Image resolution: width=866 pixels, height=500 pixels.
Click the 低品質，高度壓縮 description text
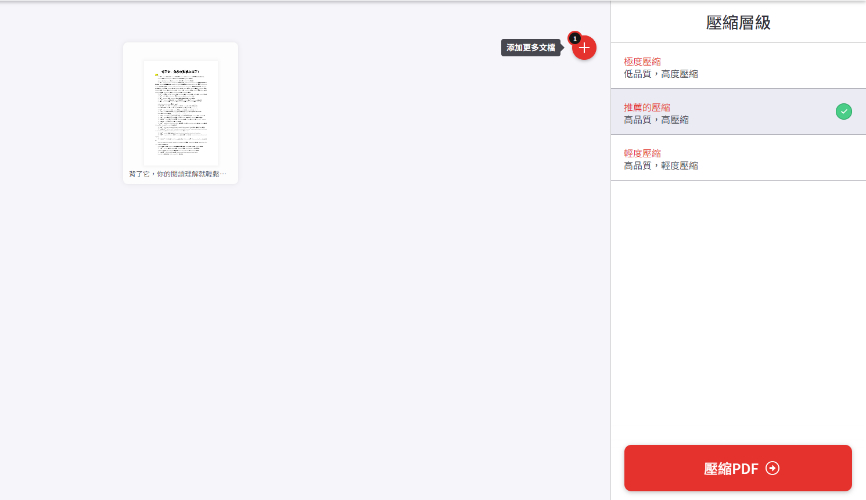point(660,74)
